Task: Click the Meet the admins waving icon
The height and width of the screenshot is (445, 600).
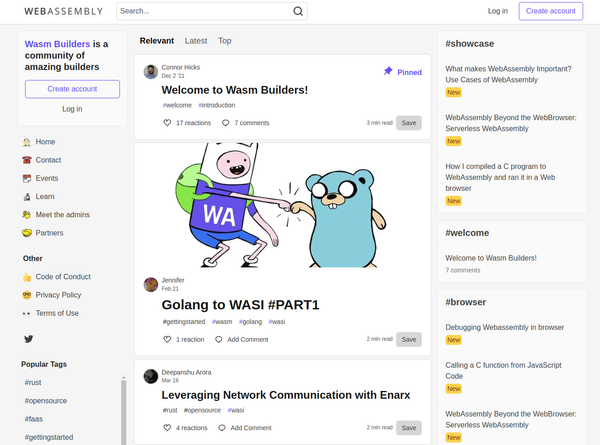Action: click(x=27, y=215)
